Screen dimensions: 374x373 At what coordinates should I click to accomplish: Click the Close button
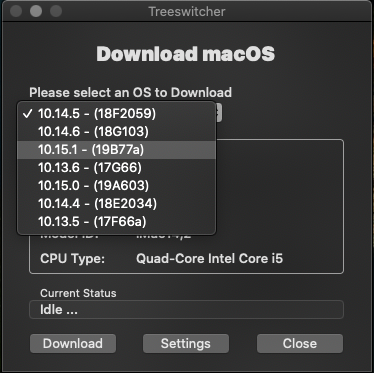300,343
